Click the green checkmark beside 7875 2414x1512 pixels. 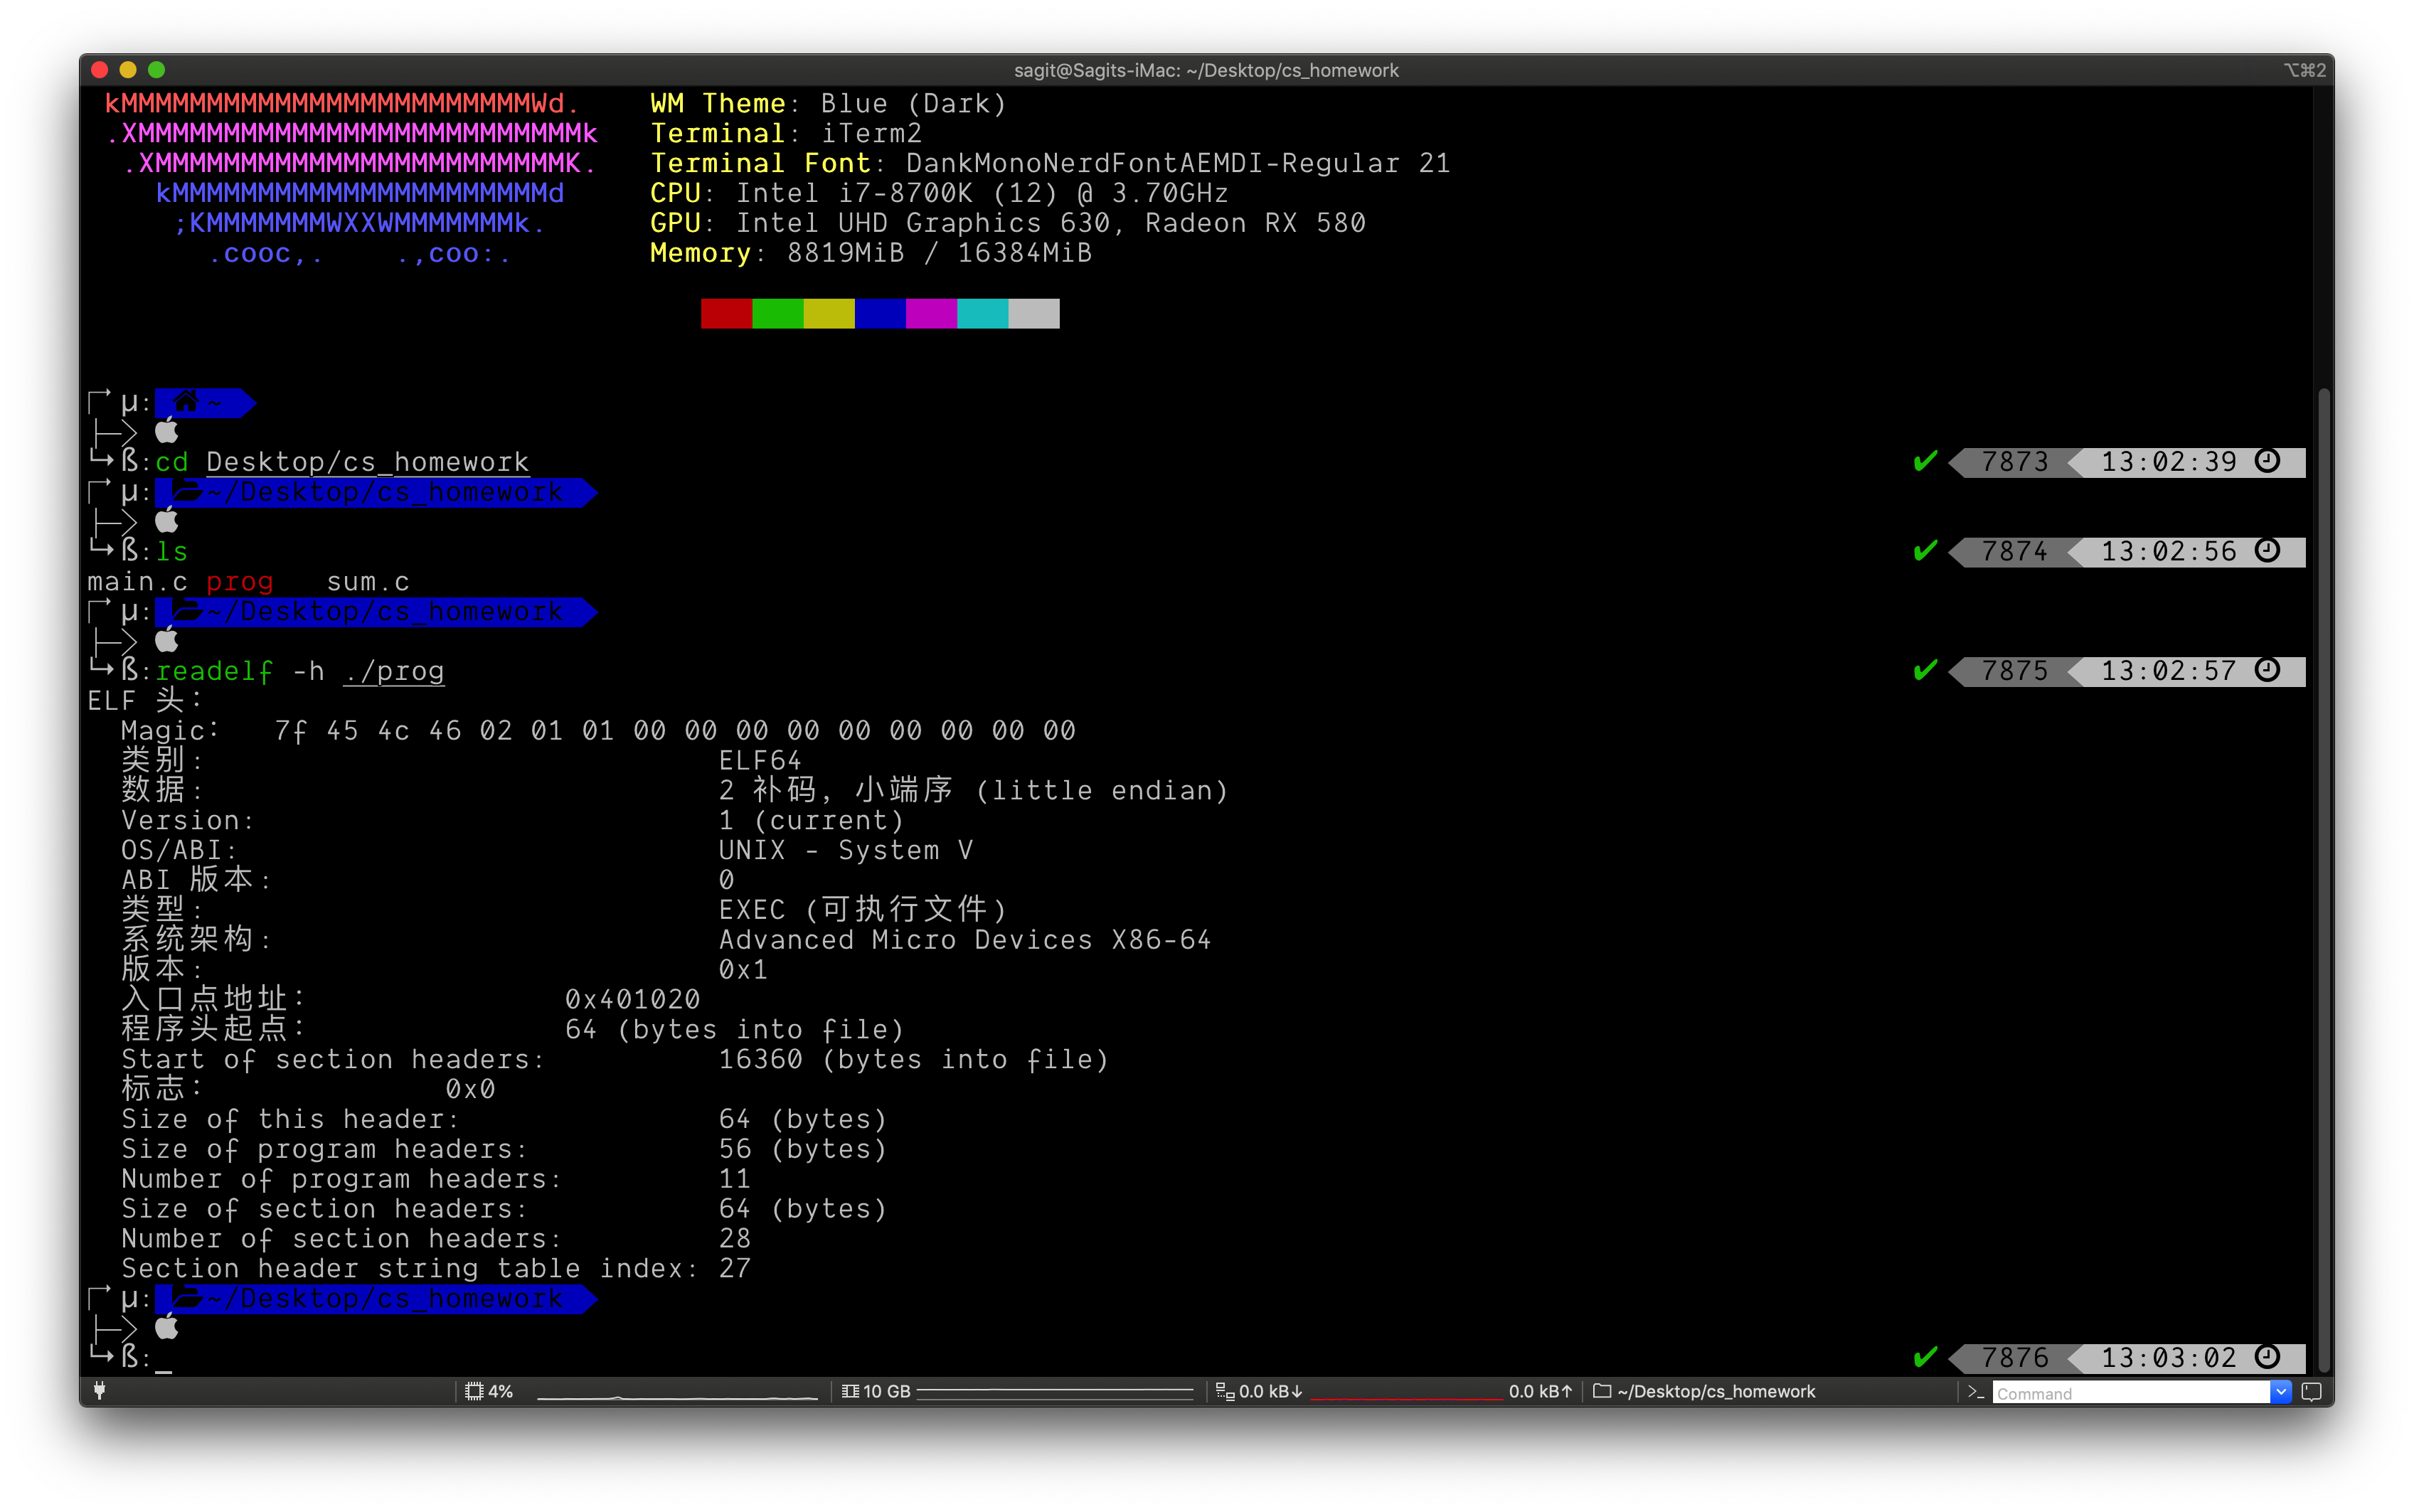coord(1925,670)
